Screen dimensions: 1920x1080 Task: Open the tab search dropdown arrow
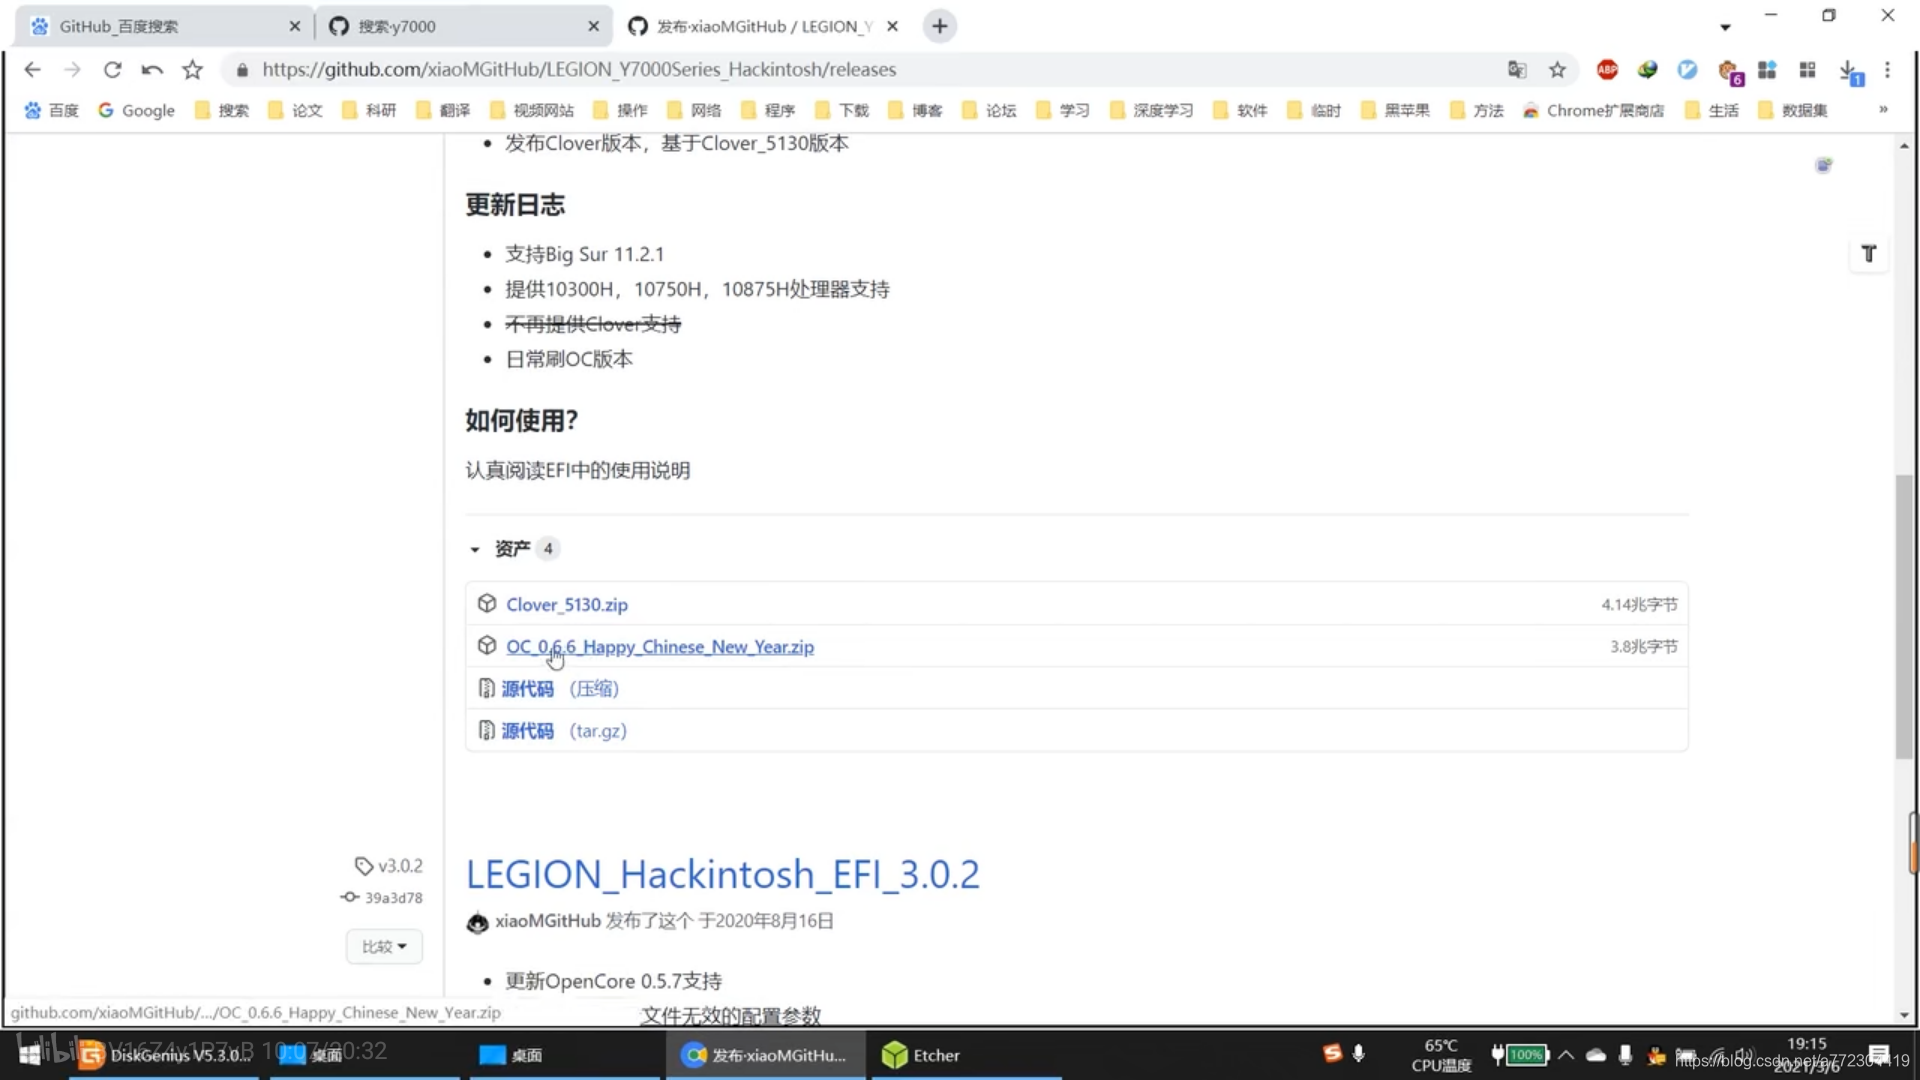1725,27
